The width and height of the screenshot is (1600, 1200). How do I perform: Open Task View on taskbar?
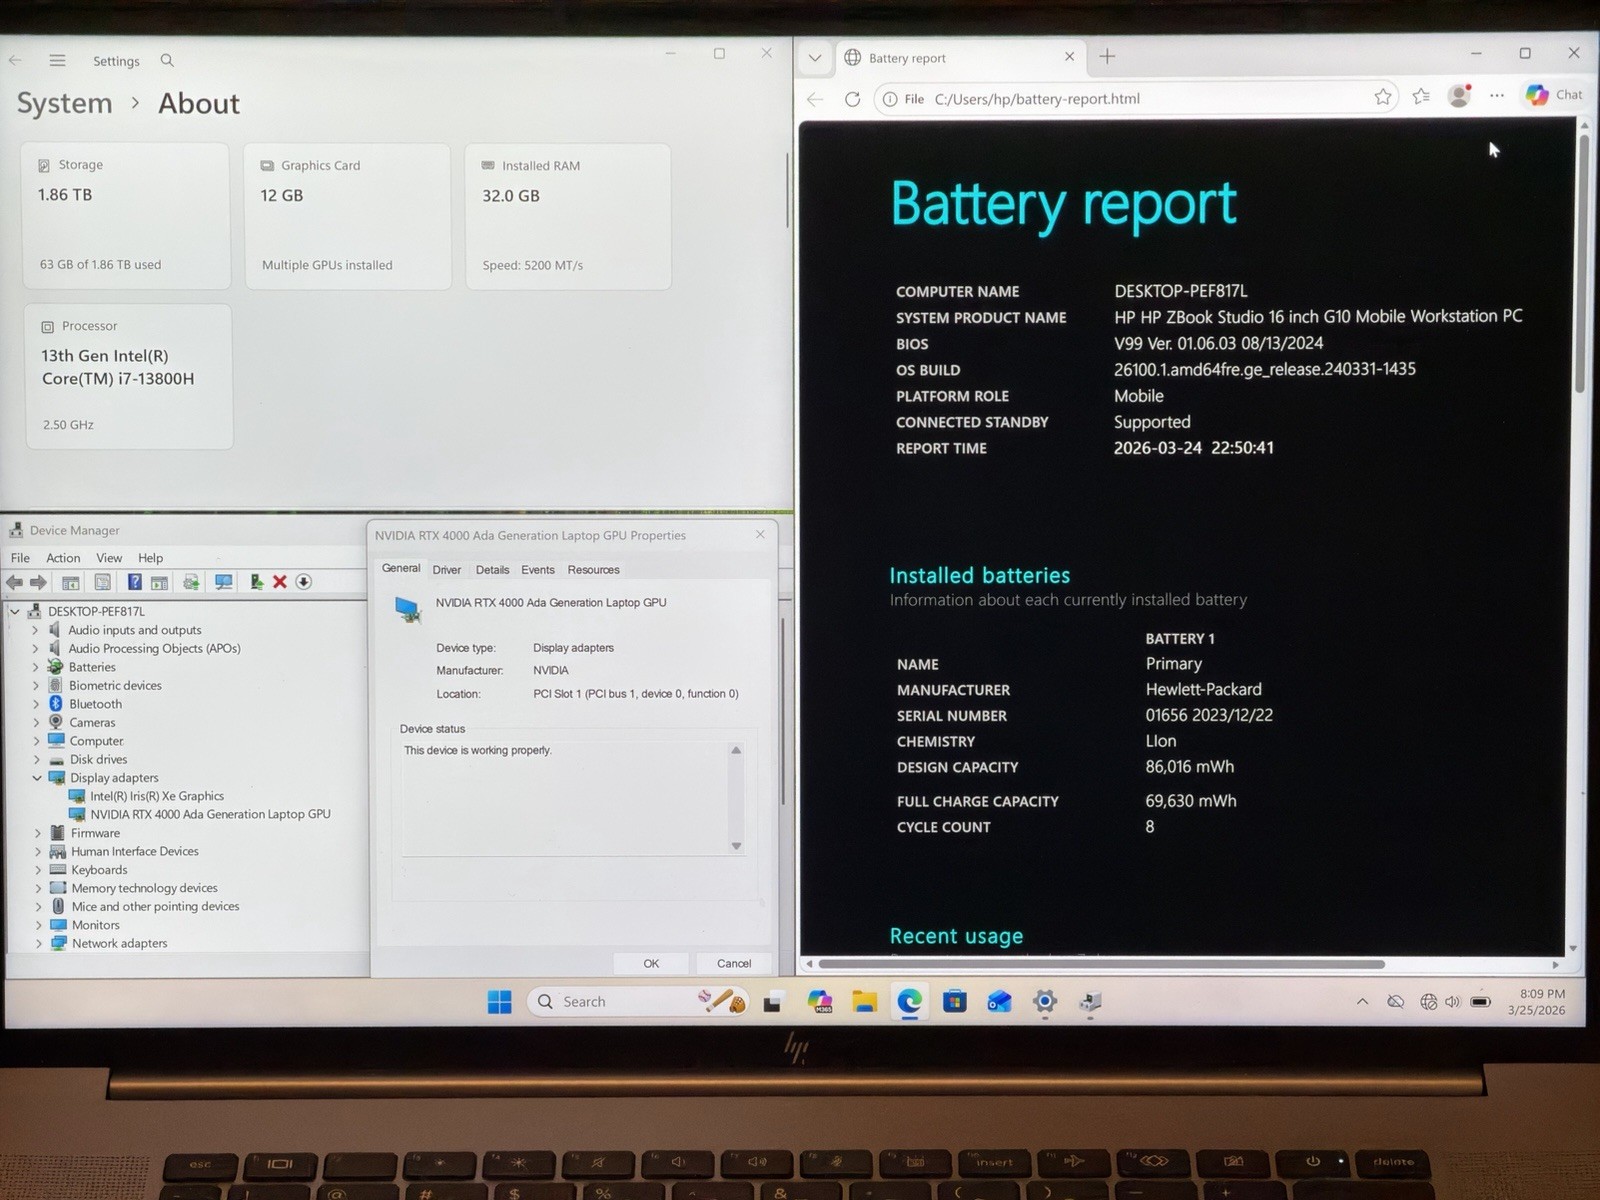coord(772,1002)
